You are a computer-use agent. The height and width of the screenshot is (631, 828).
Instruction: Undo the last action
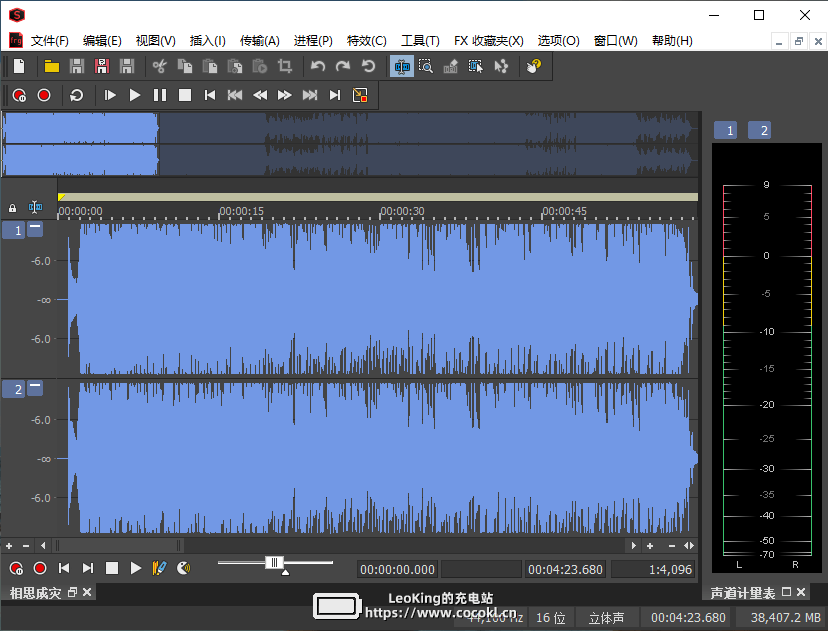coord(317,66)
